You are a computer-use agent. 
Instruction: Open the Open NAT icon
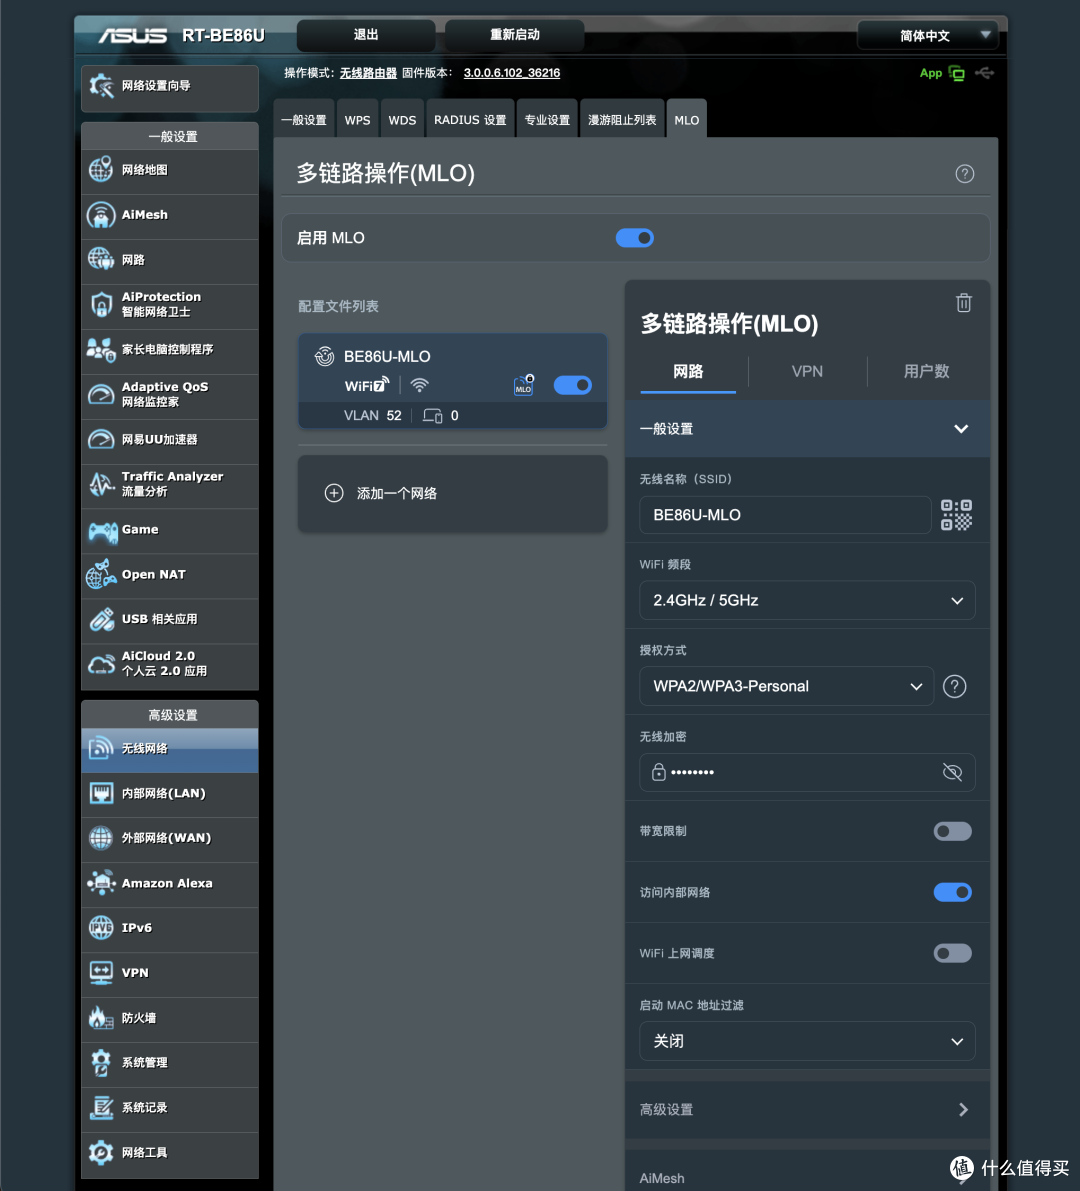click(101, 574)
